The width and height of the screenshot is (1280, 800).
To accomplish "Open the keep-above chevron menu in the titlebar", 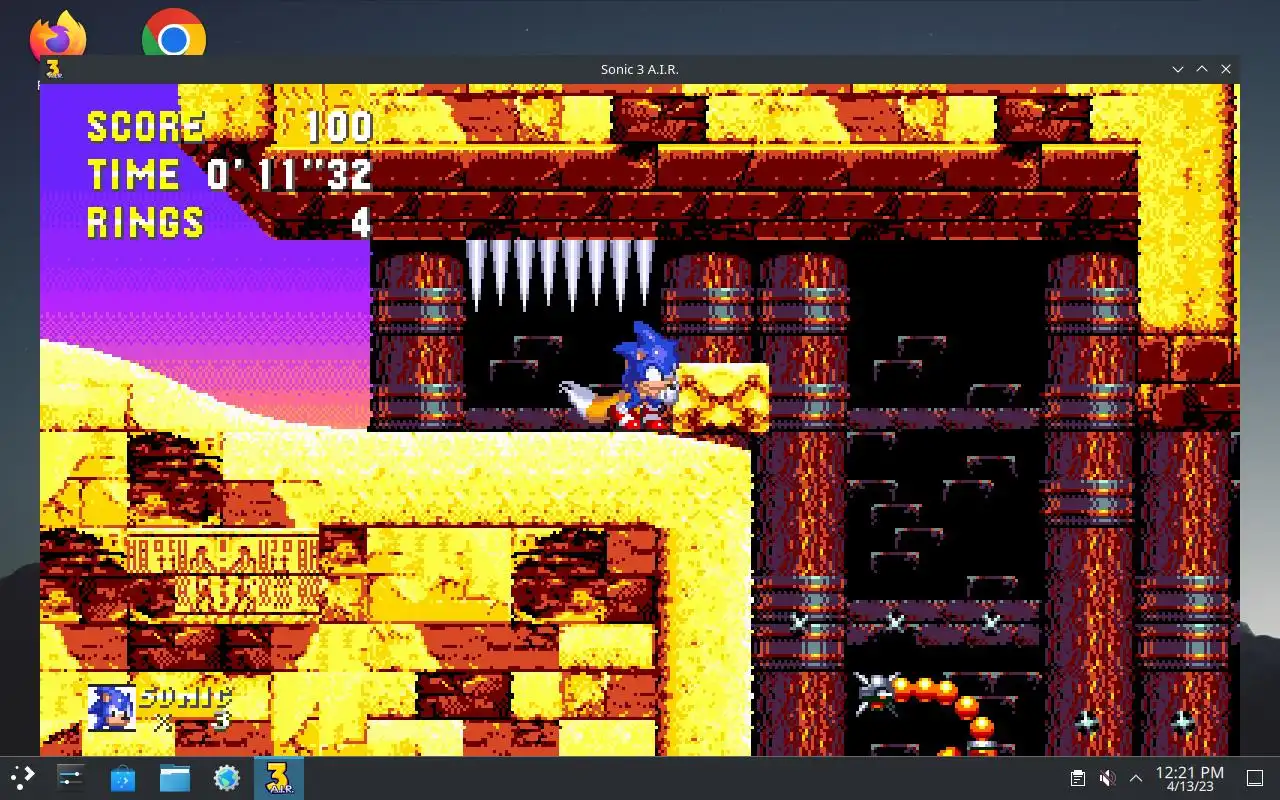I will (1179, 69).
